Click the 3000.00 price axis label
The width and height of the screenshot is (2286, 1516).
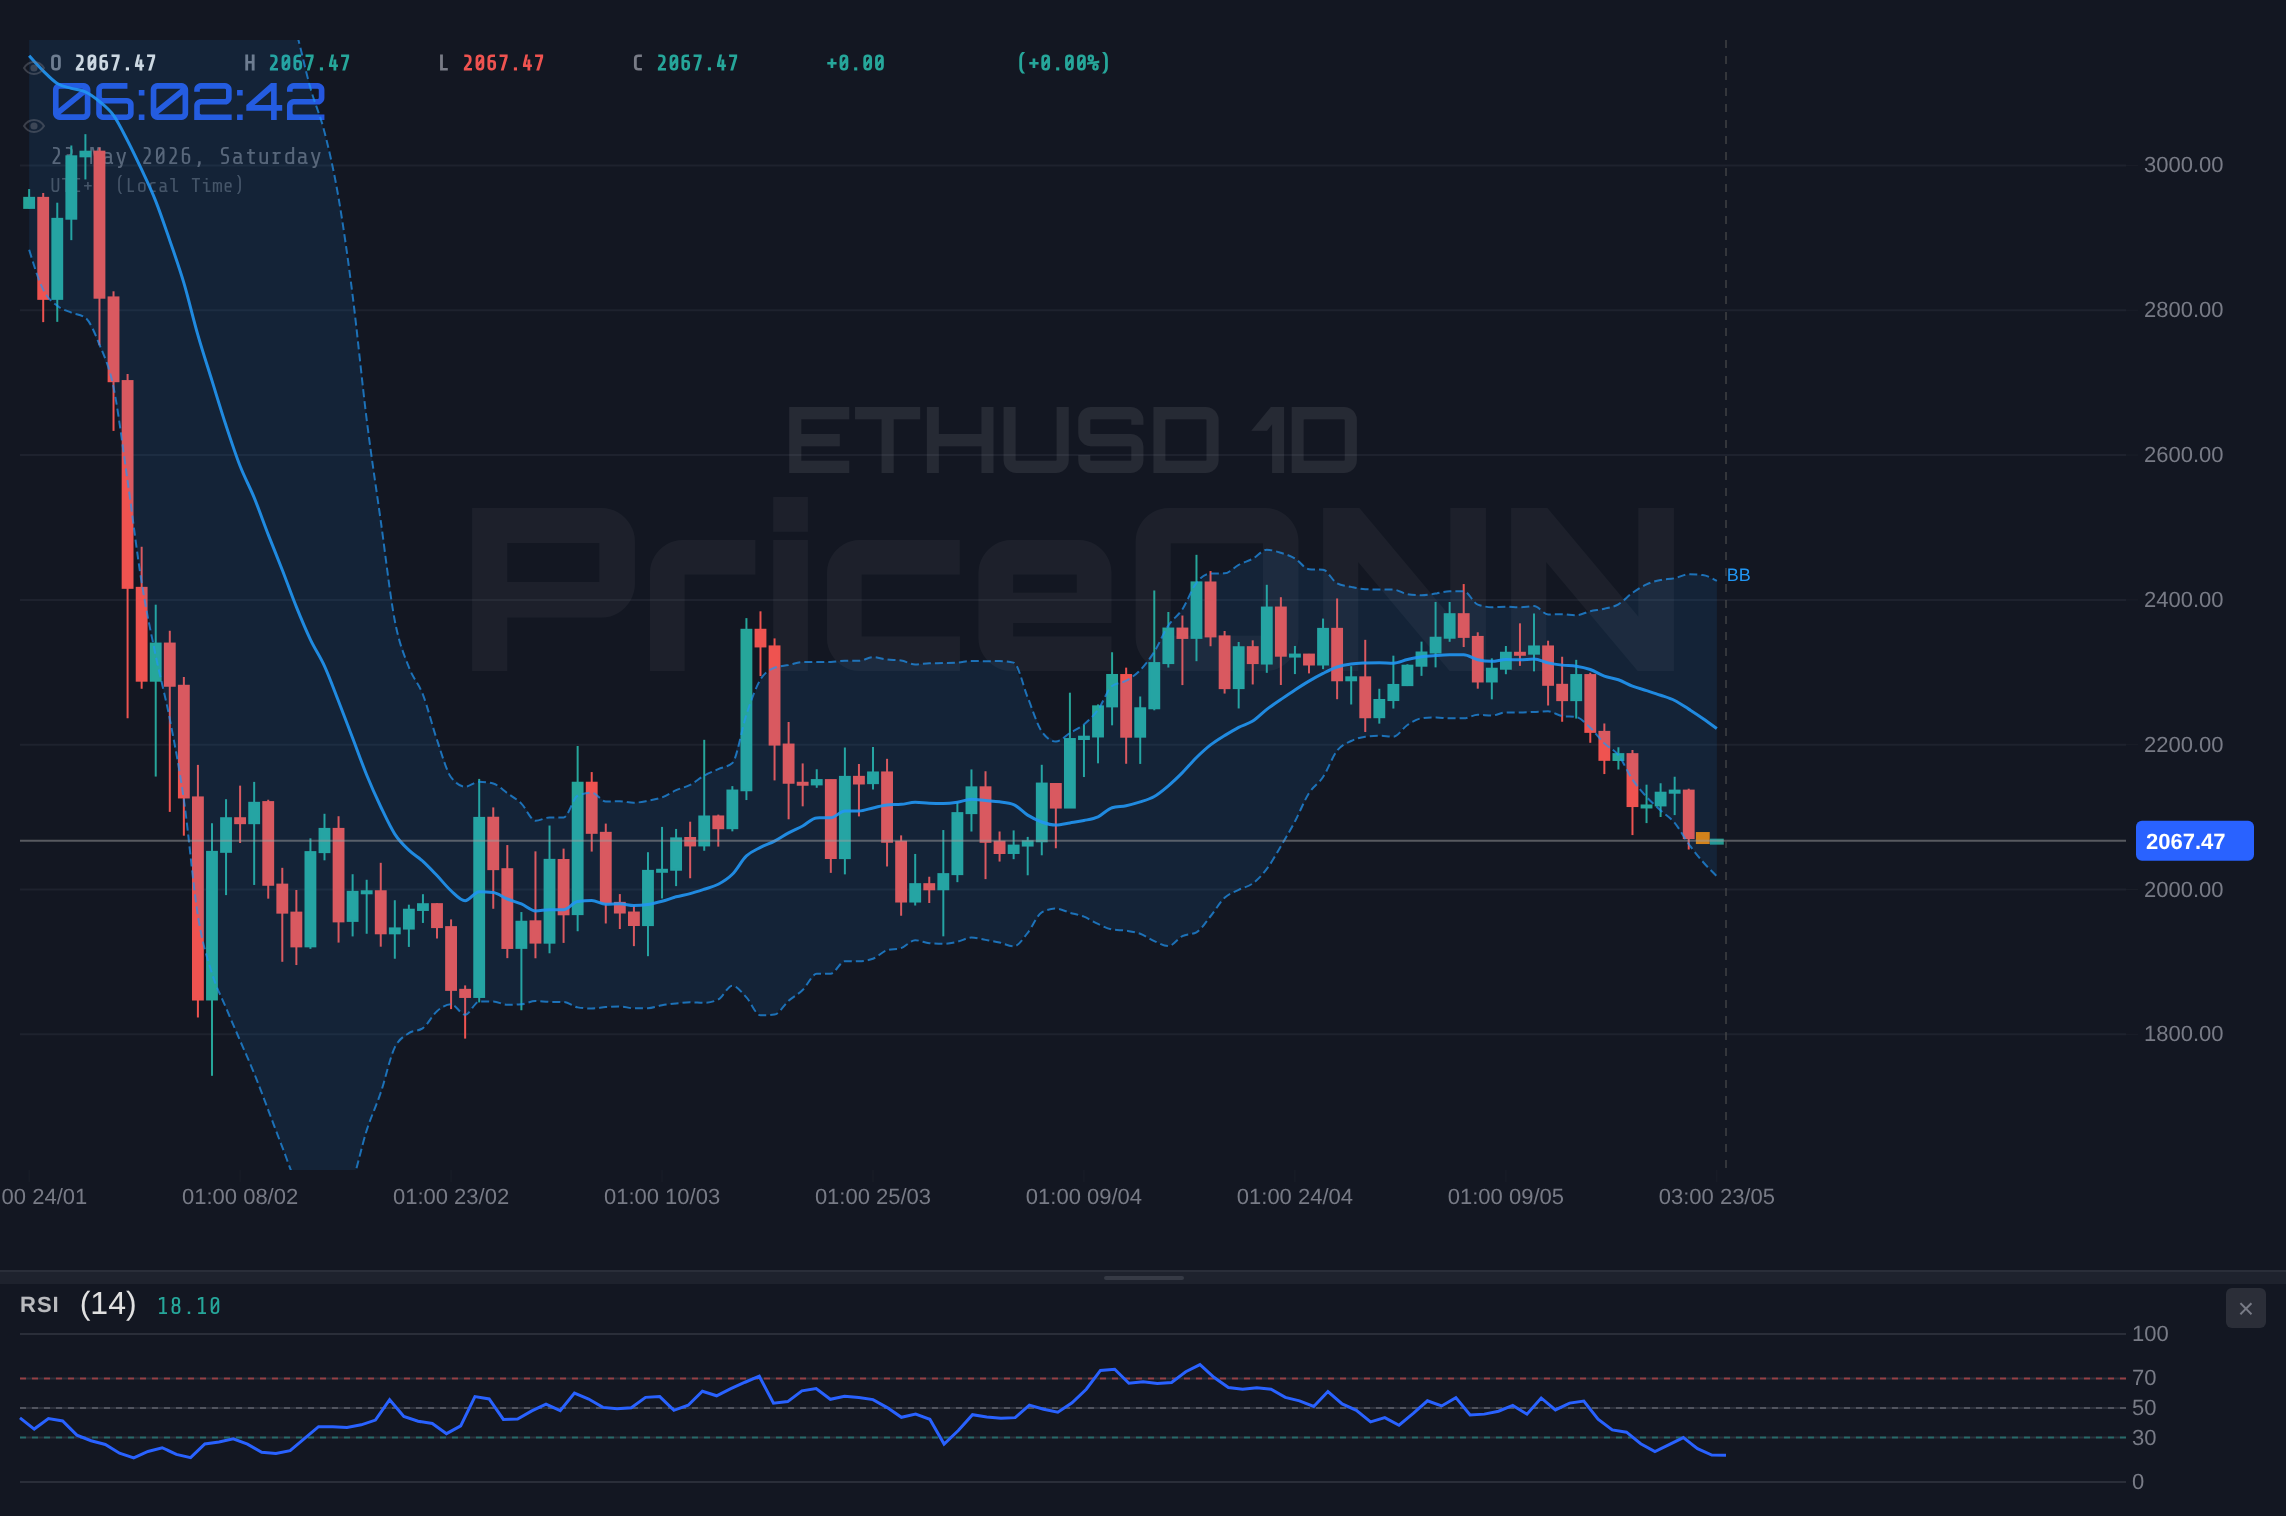[2183, 165]
